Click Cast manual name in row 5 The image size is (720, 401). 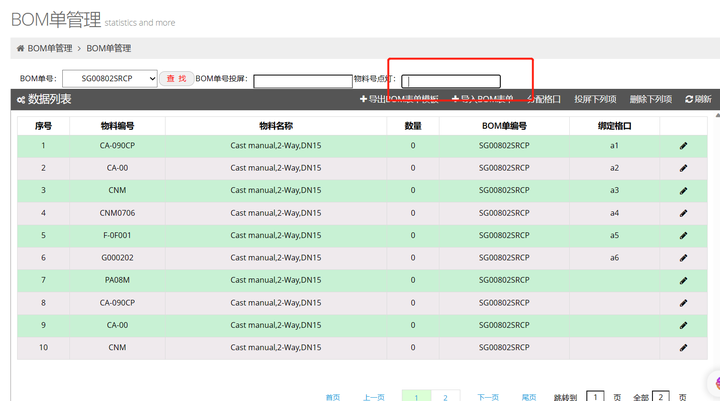(276, 236)
